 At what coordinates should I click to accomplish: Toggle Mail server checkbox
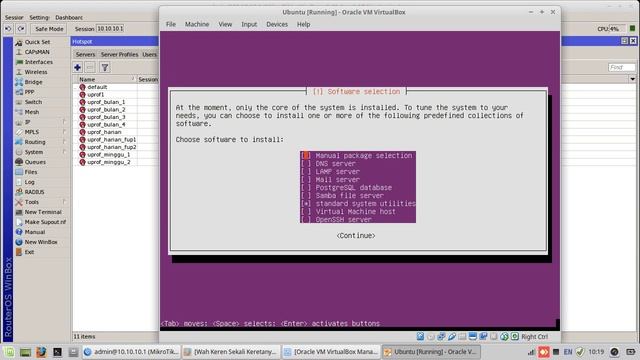pos(306,180)
